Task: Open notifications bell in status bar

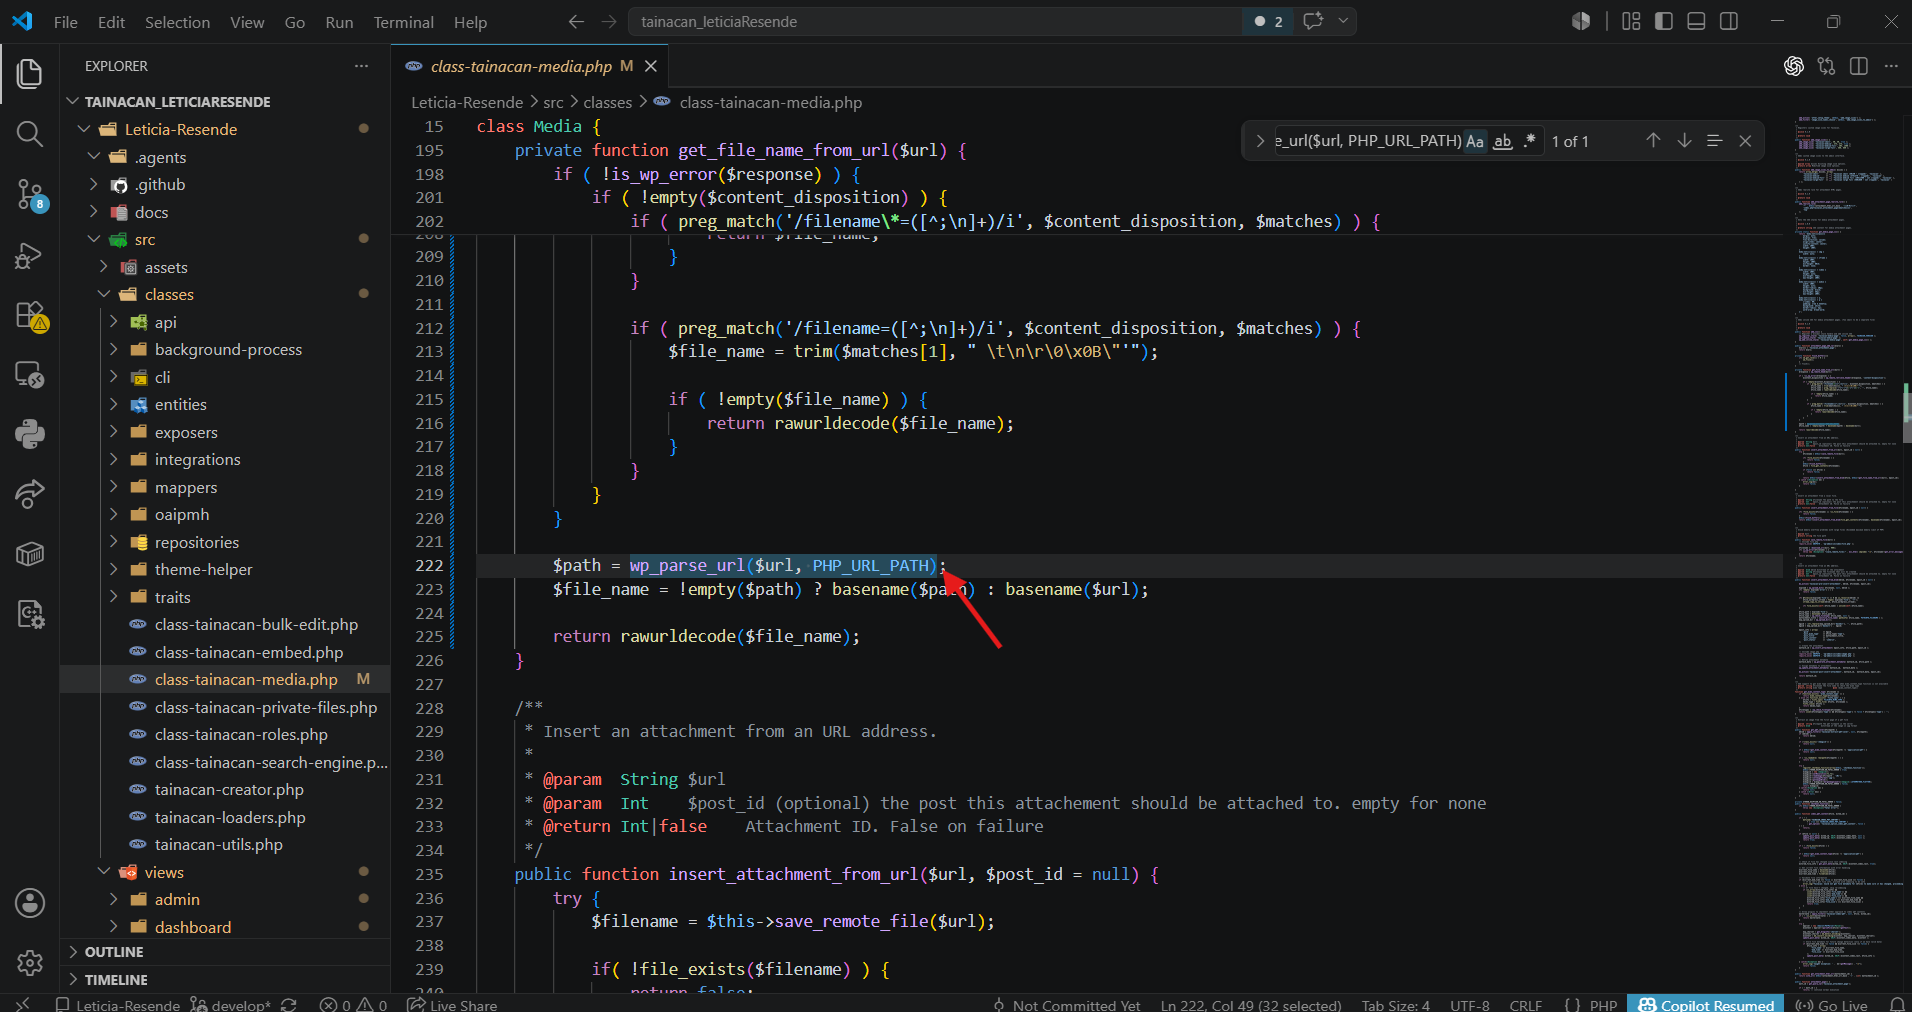Action: click(1897, 1005)
